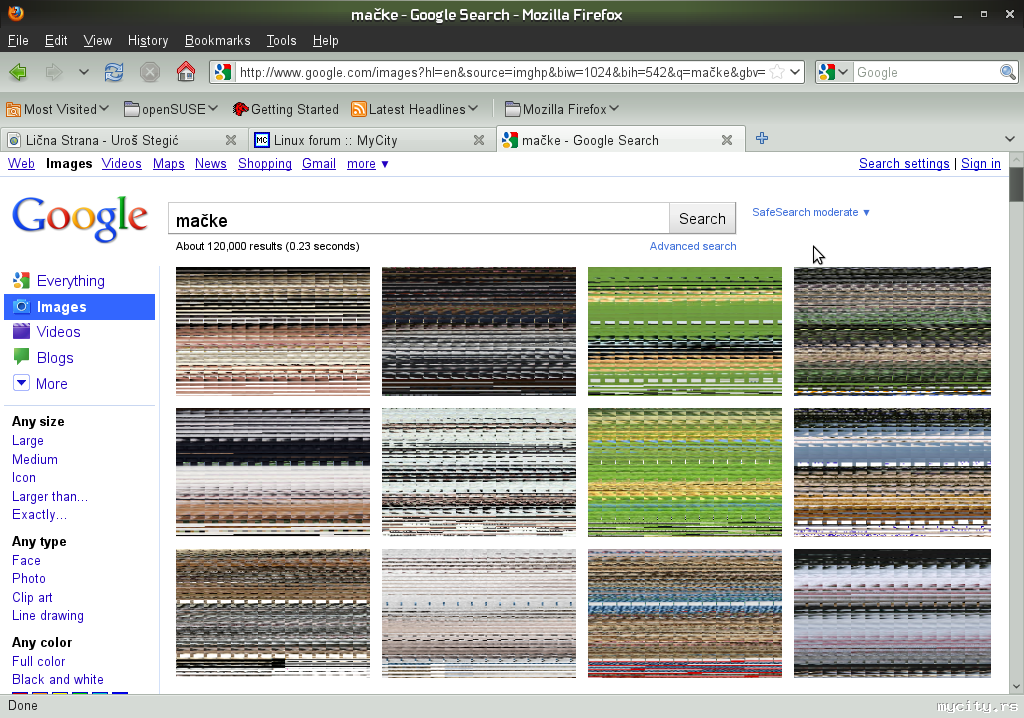Open the Bookmarks menu
This screenshot has height=718, width=1024.
[x=217, y=41]
